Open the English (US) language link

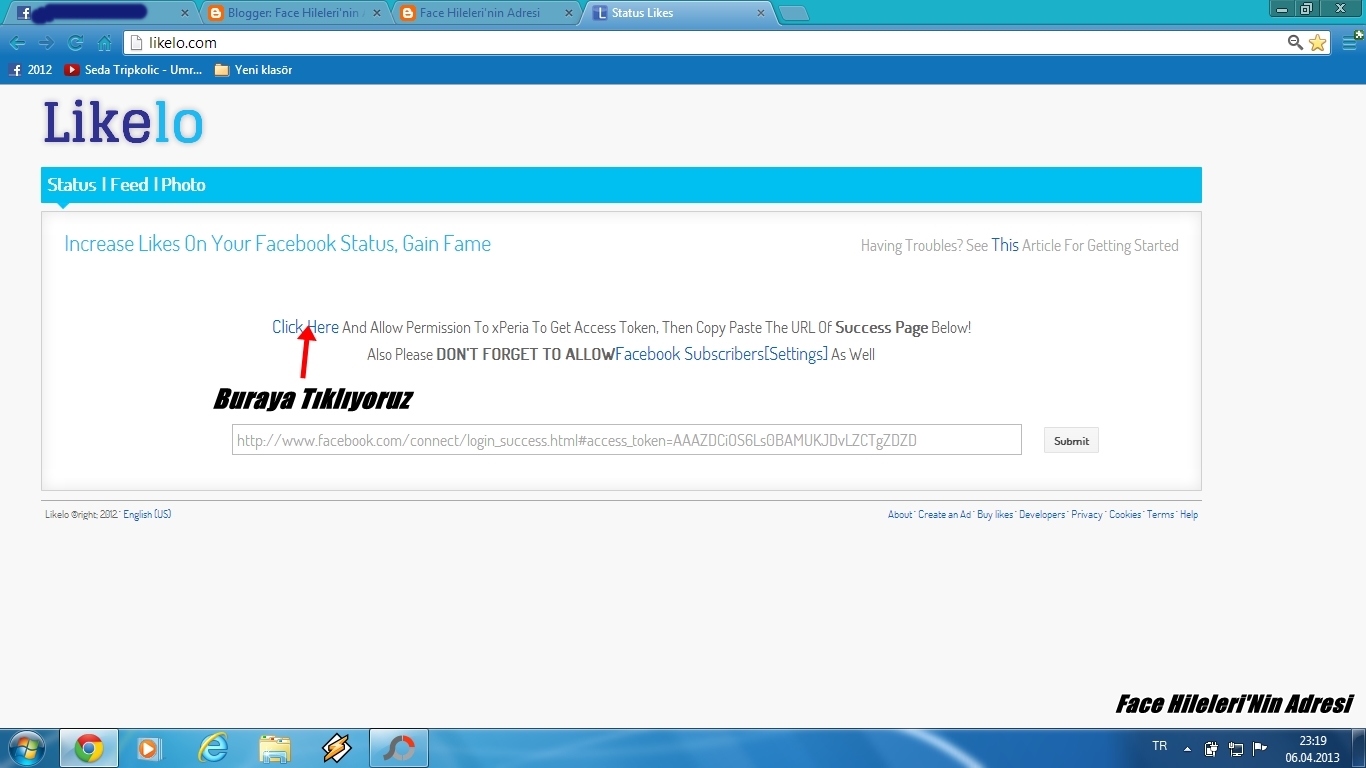click(147, 514)
